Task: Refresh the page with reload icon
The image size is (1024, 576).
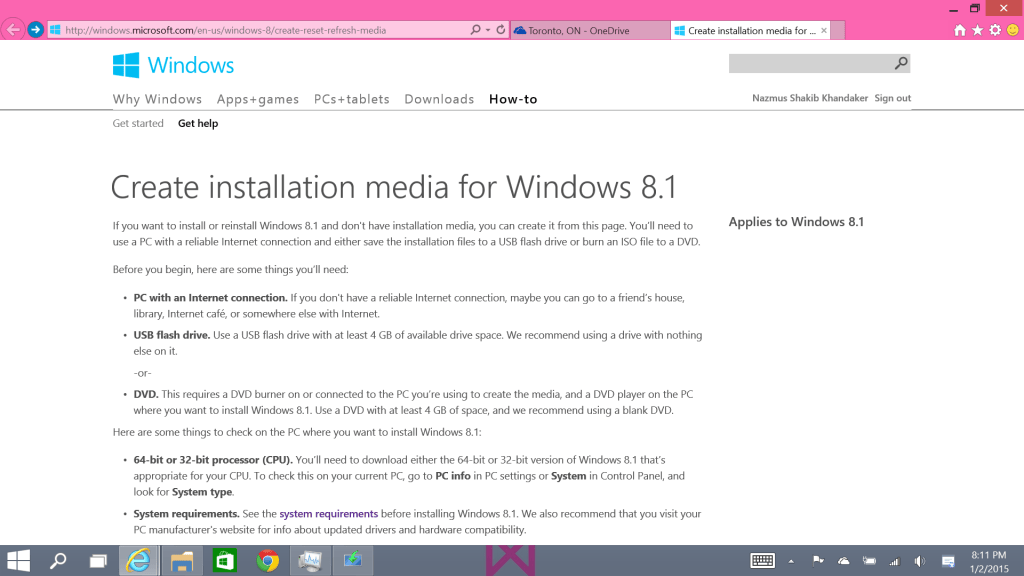Action: 501,30
